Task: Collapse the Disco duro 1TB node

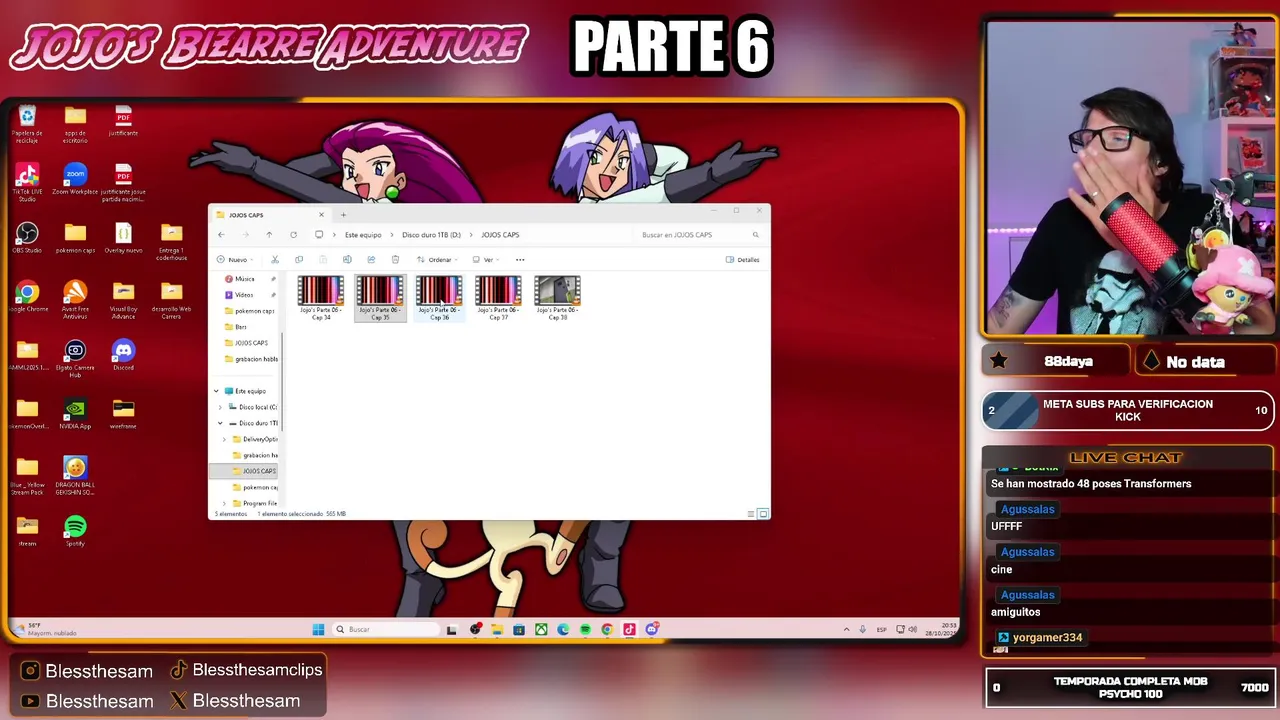Action: coord(220,423)
